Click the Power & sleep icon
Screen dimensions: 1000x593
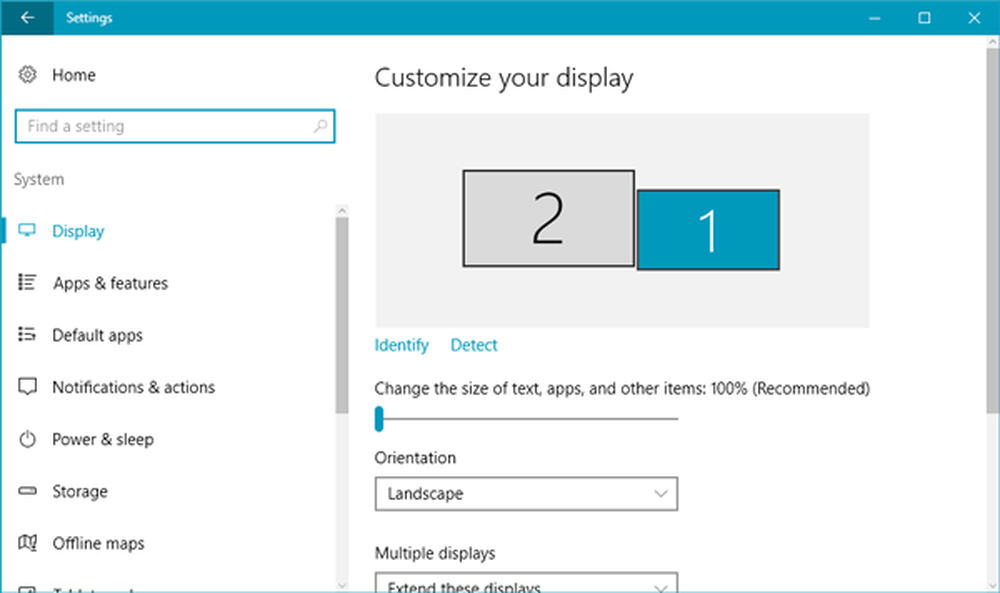coord(27,439)
